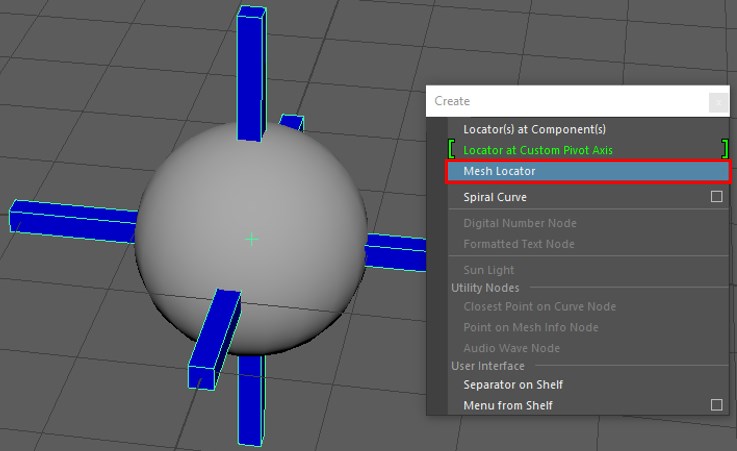
Task: Select the Sun Light menu item
Action: [488, 270]
